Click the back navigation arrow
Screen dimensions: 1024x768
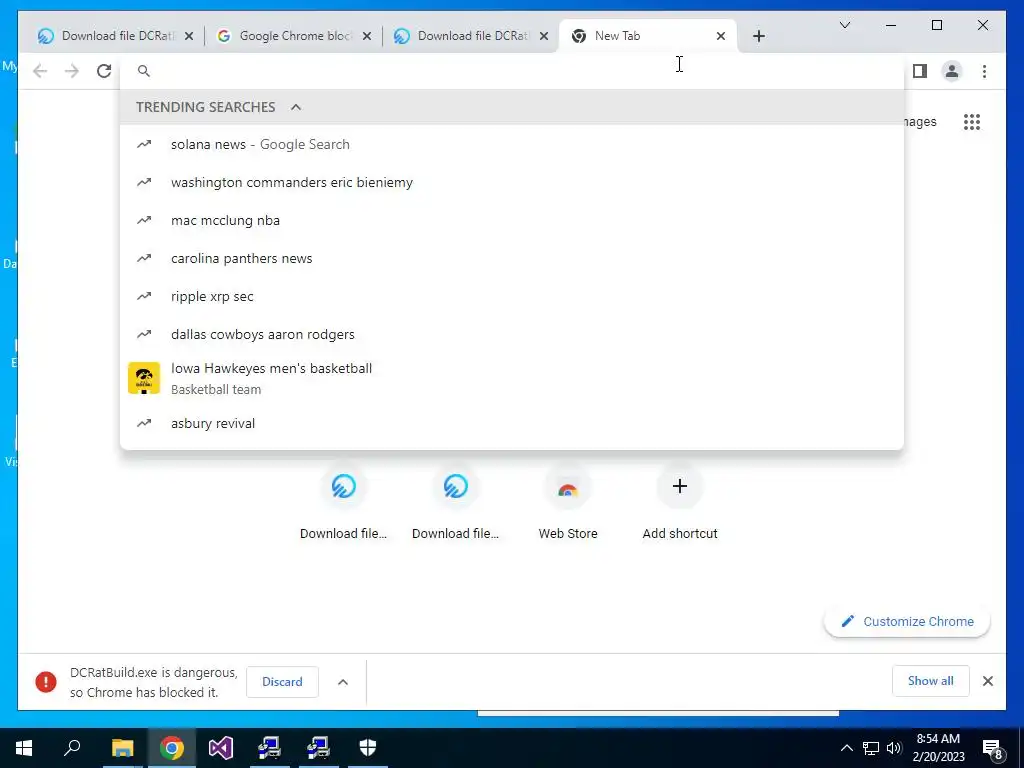(40, 71)
